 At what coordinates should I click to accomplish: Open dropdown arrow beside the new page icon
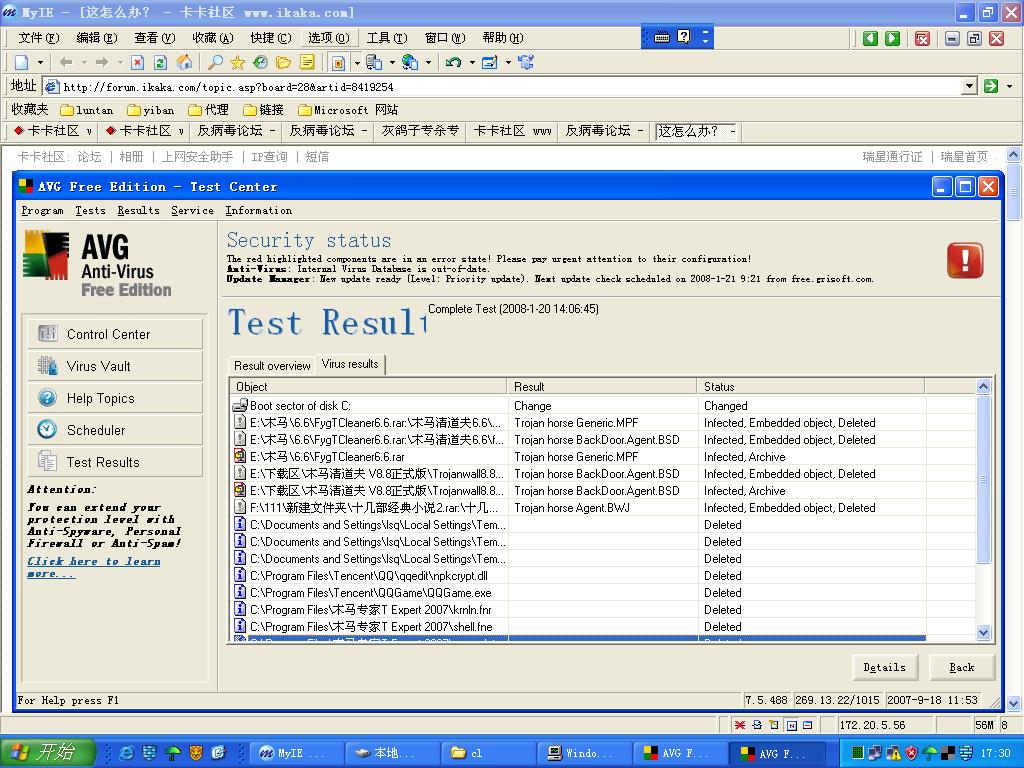pyautogui.click(x=40, y=62)
